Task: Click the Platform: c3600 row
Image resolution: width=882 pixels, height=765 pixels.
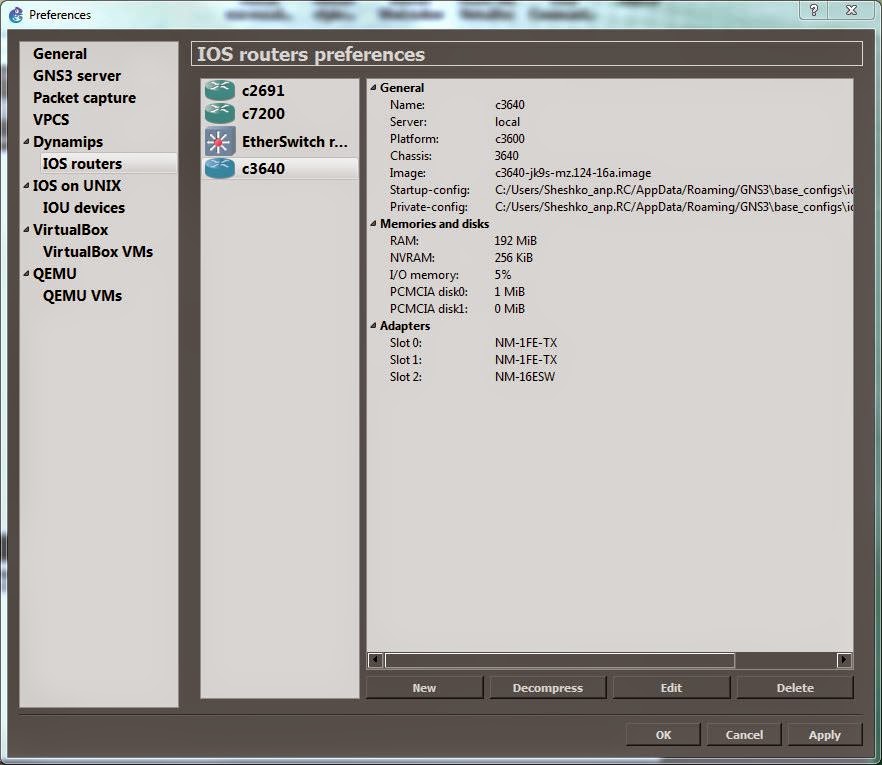Action: (610, 138)
